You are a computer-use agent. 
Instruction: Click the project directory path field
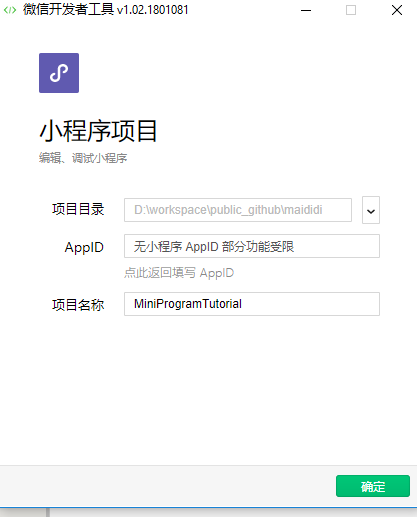[x=238, y=210]
